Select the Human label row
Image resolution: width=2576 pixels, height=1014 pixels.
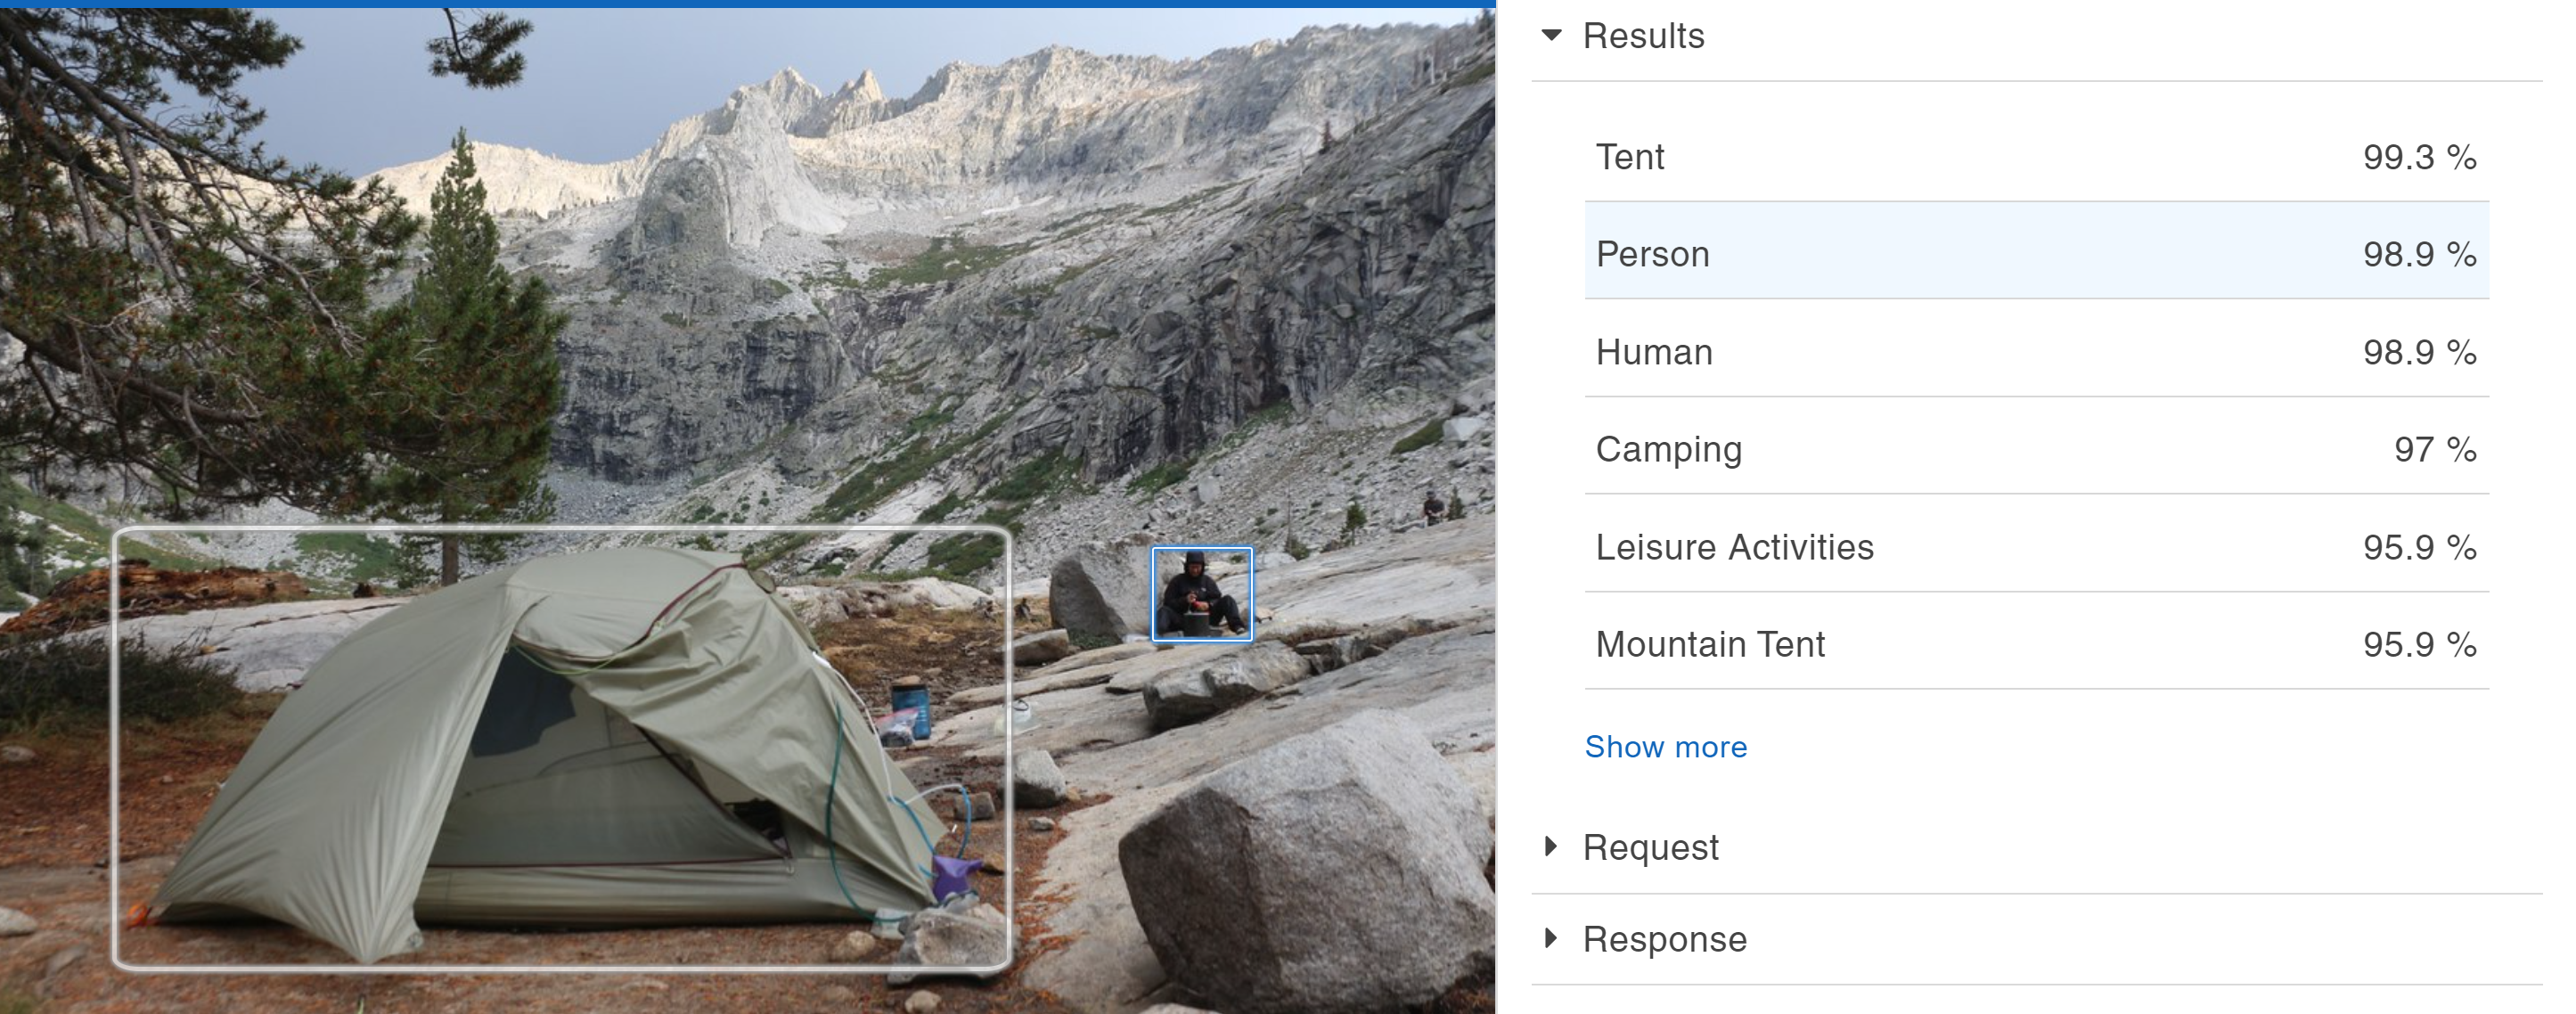tap(2036, 352)
